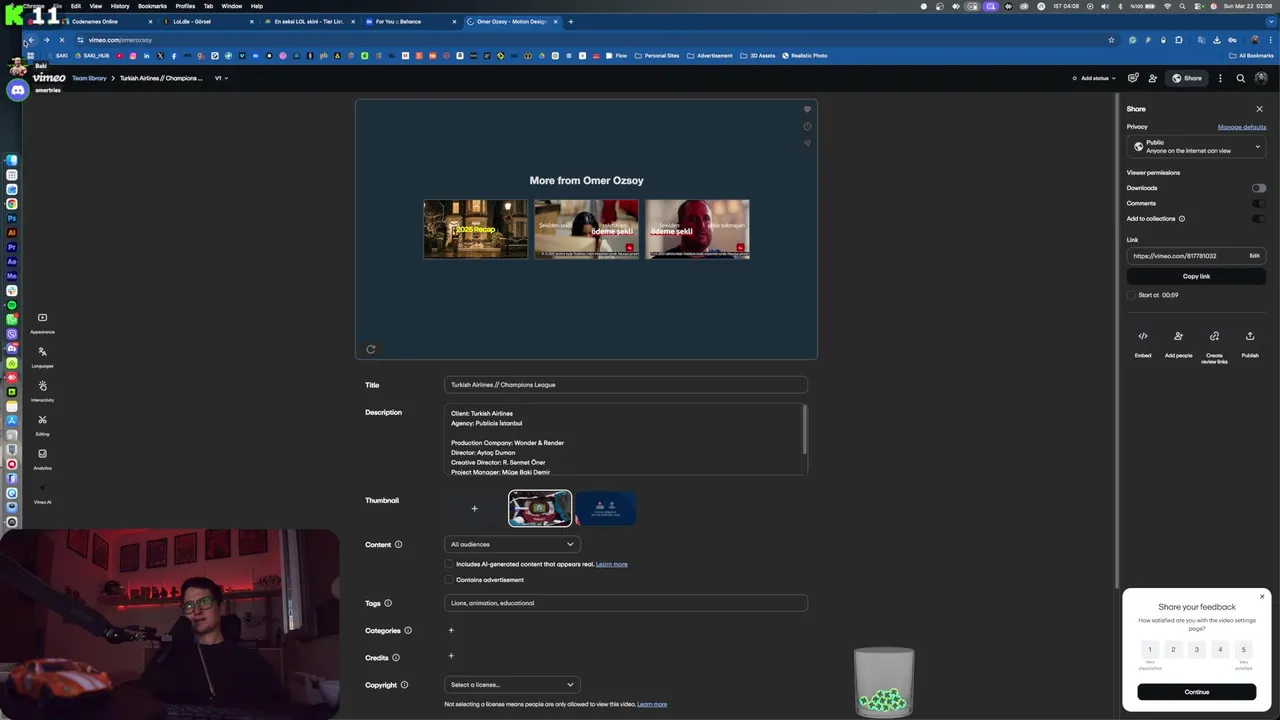Close the feedback popup
This screenshot has width=1280, height=720.
1261,597
